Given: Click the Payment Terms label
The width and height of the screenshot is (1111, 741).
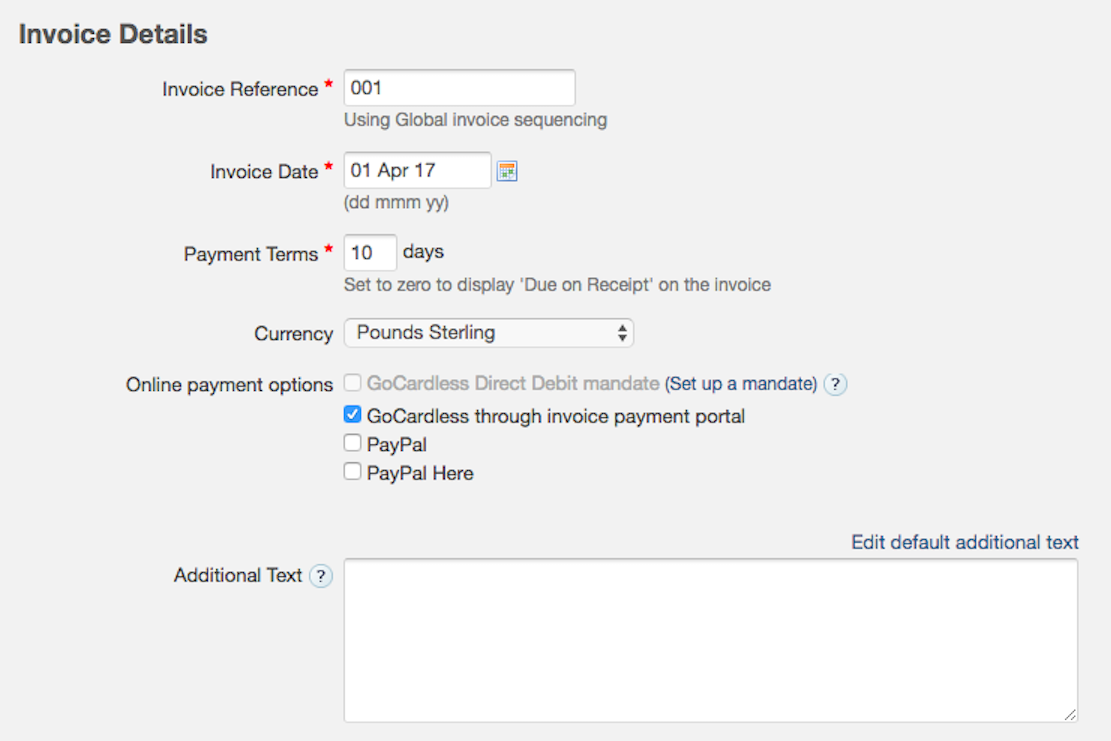Looking at the screenshot, I should (251, 254).
